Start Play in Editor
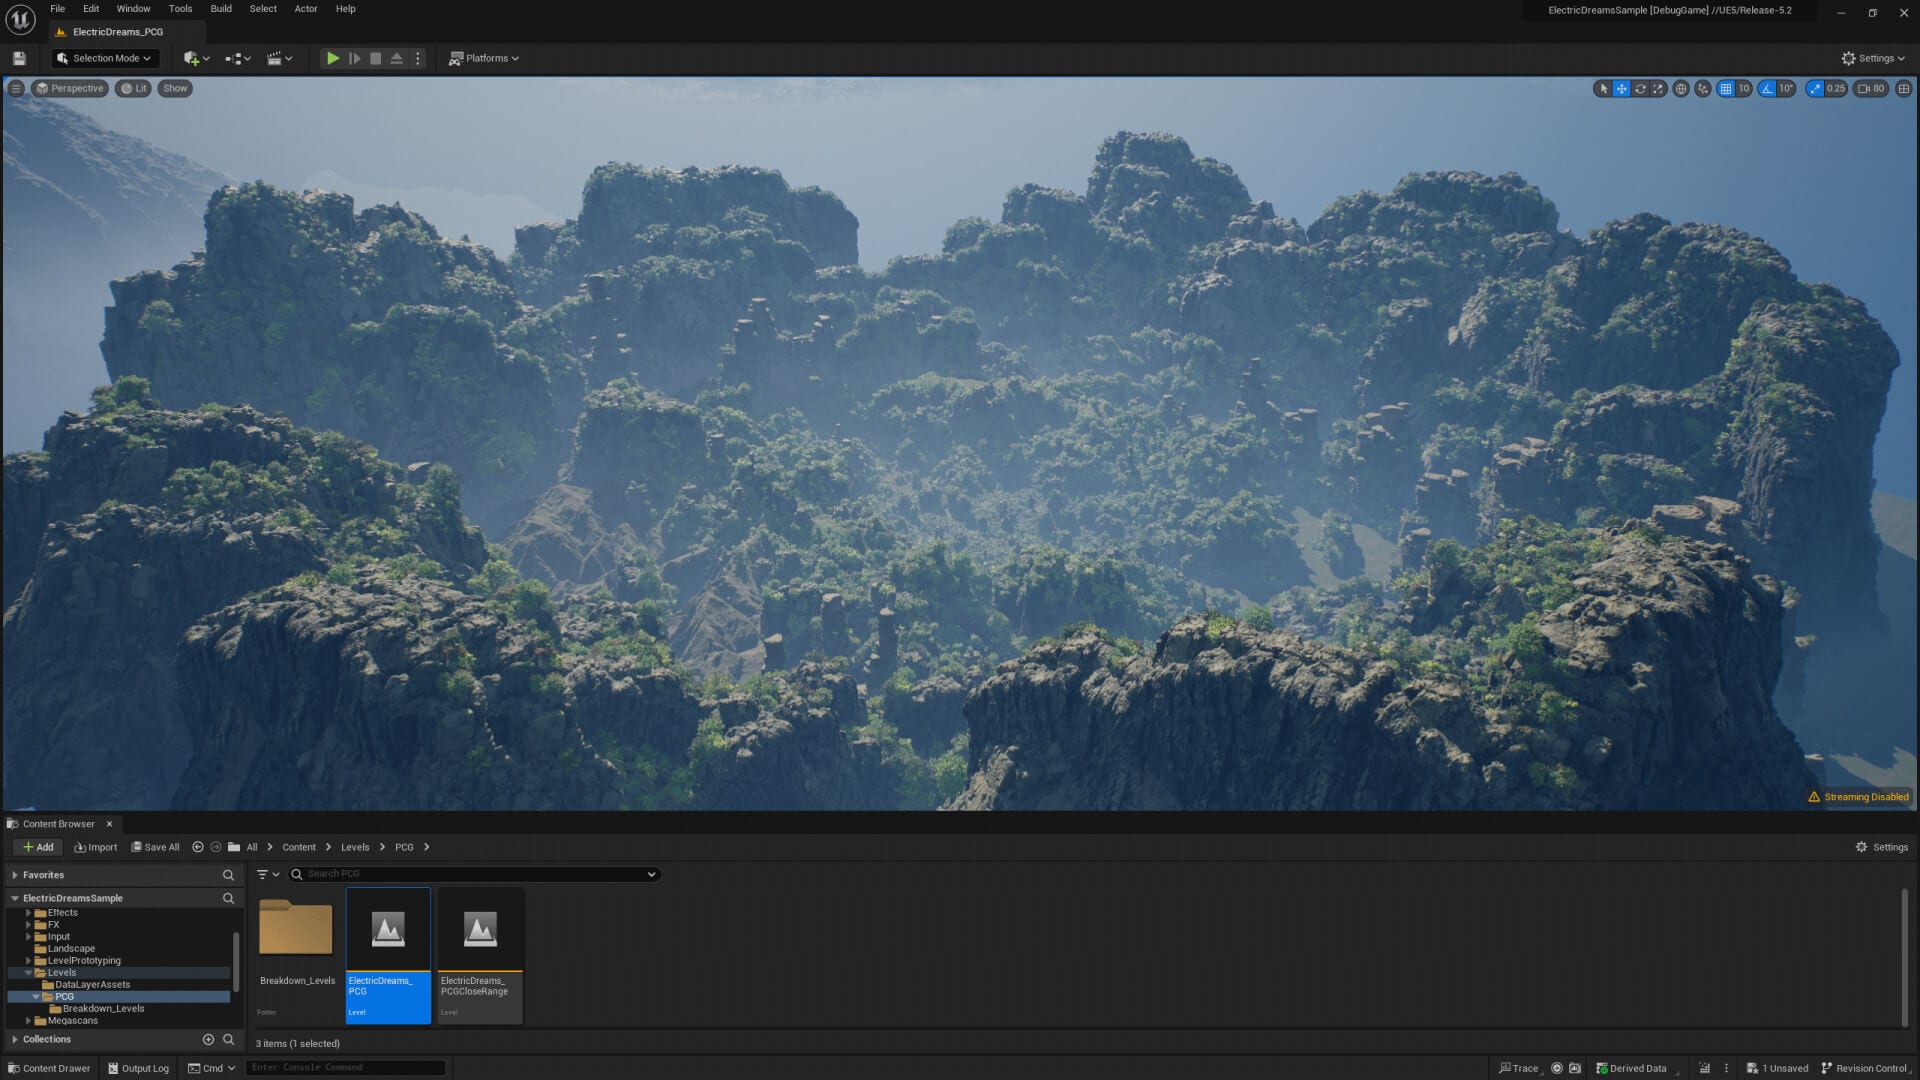 (333, 58)
